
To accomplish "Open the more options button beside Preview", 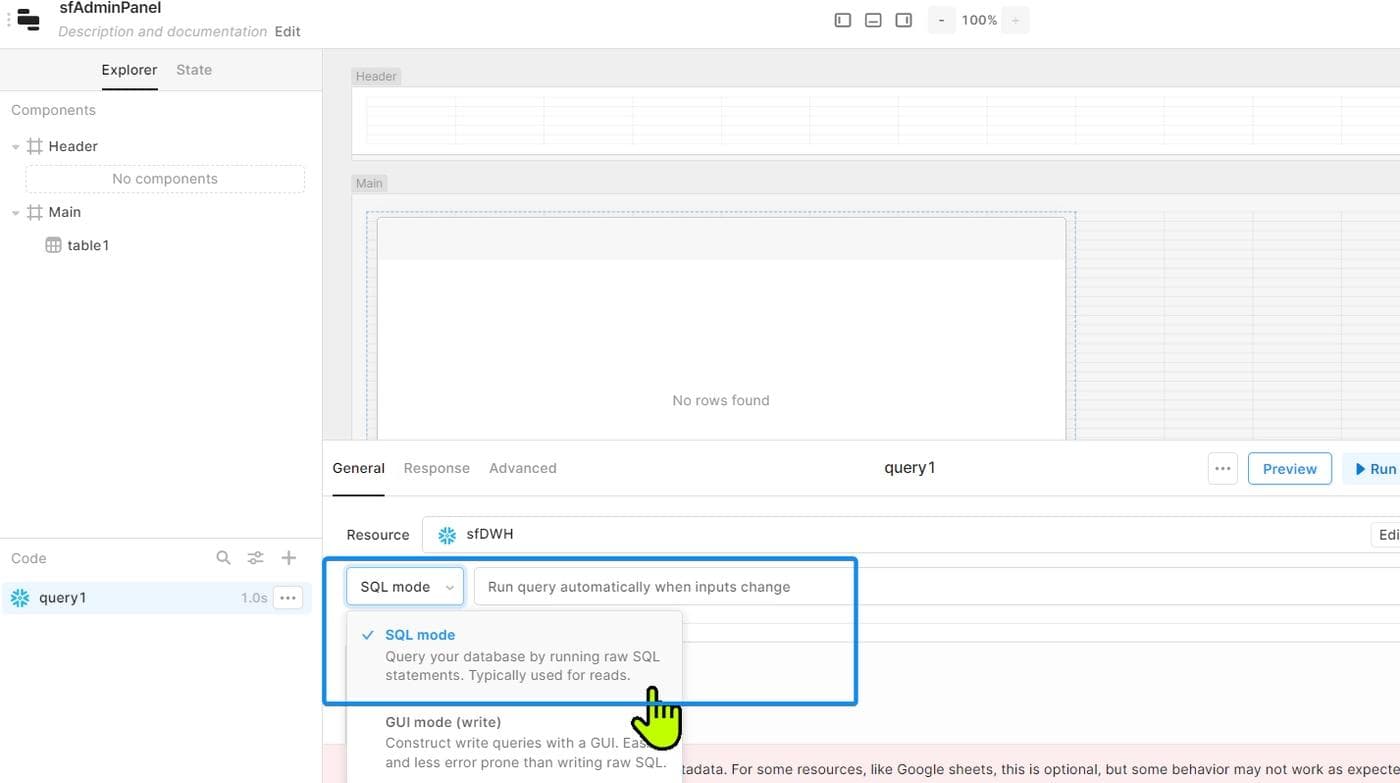I will tap(1222, 468).
